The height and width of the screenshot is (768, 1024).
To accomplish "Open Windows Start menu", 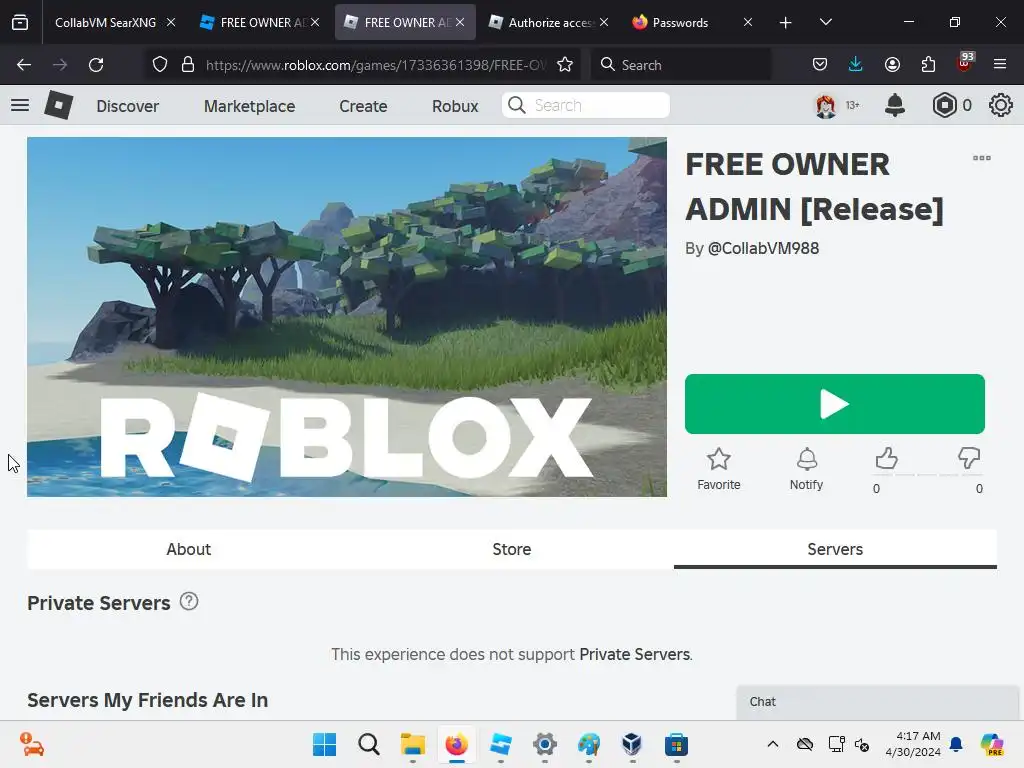I will 325,744.
